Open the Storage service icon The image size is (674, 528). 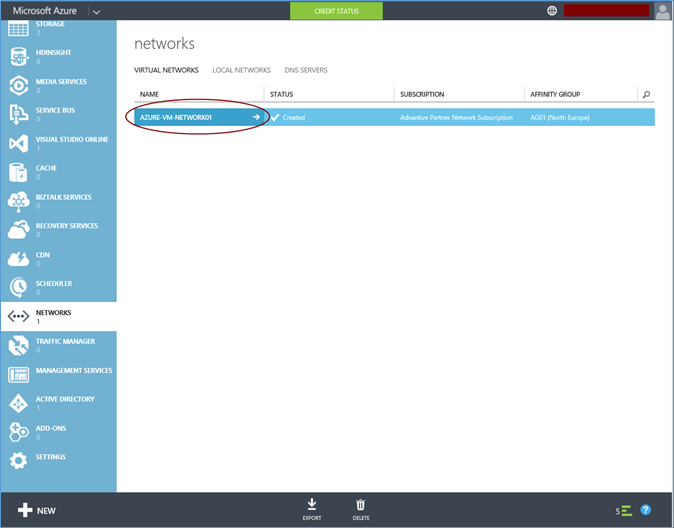18,29
